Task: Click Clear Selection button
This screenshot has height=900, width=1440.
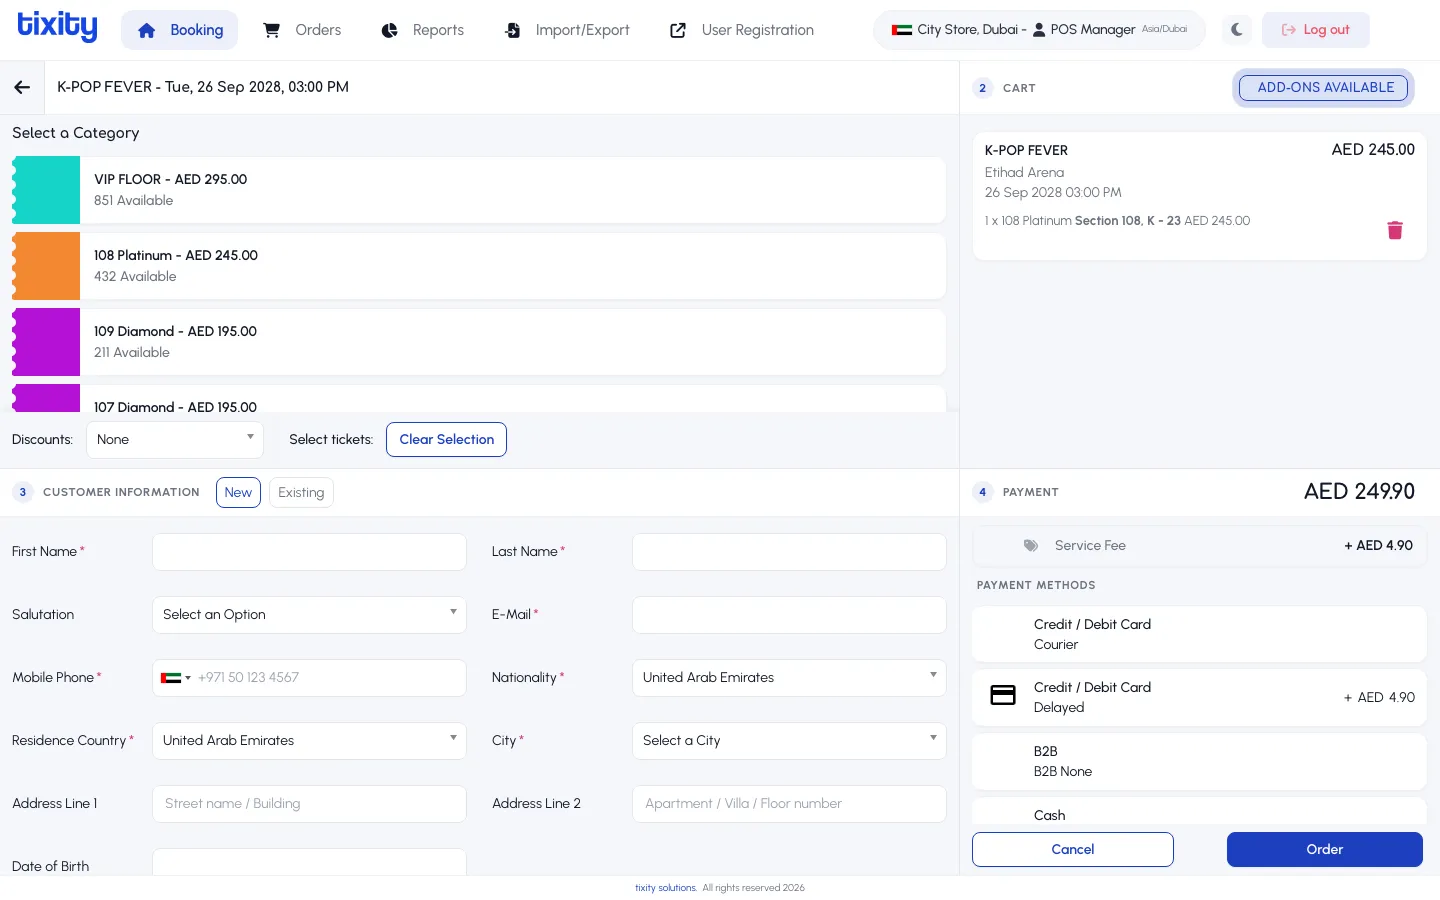Action: click(446, 440)
